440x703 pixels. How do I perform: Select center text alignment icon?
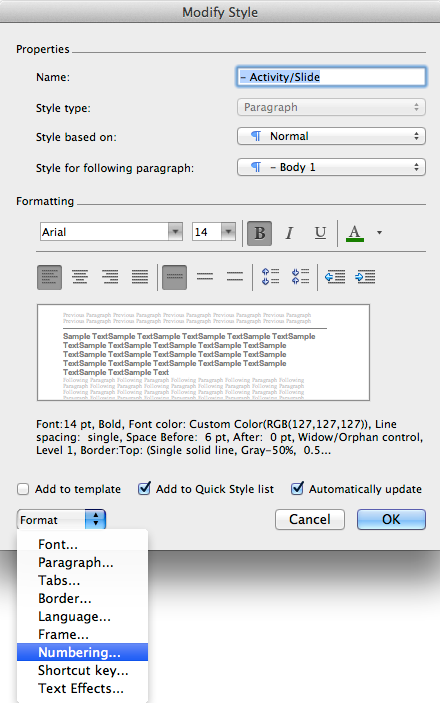coord(80,277)
